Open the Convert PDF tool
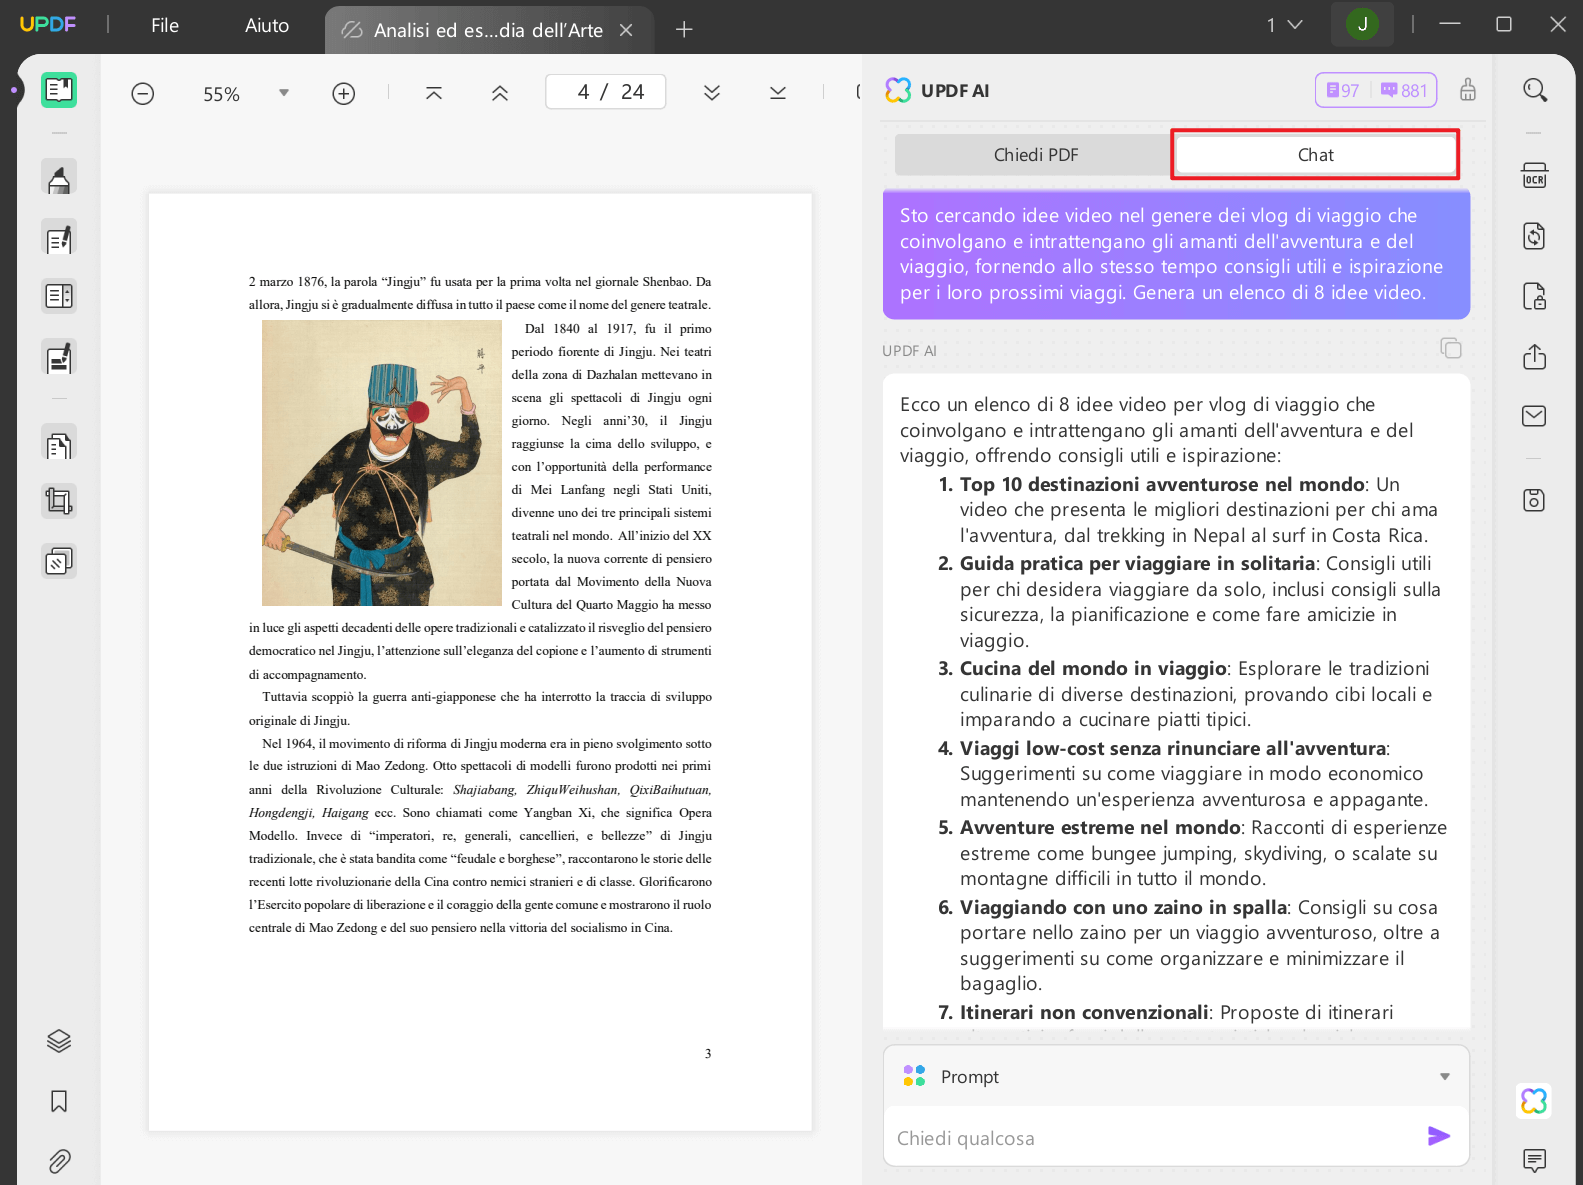 [x=1534, y=236]
